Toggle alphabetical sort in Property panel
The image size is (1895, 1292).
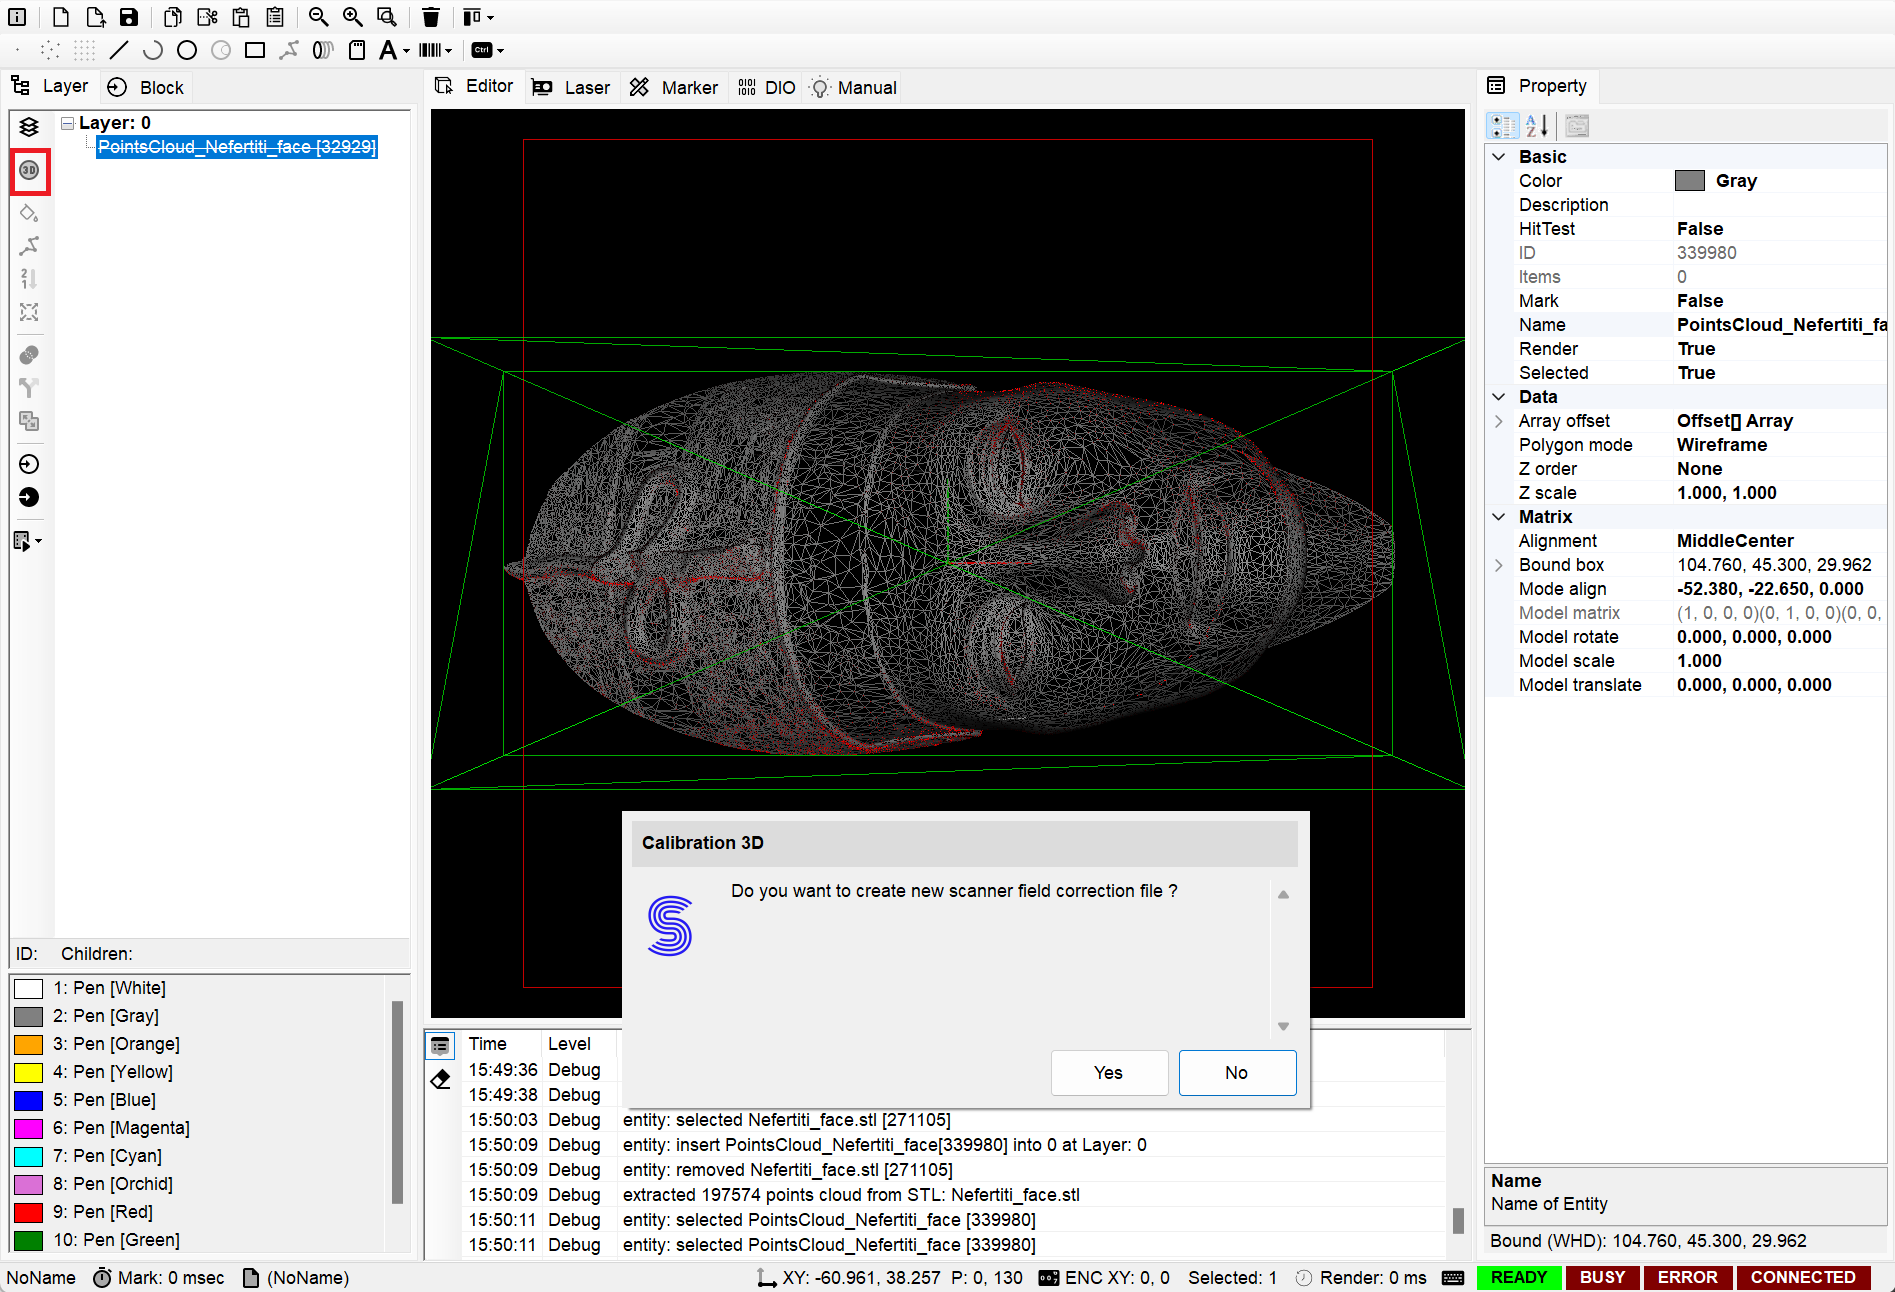[1537, 125]
